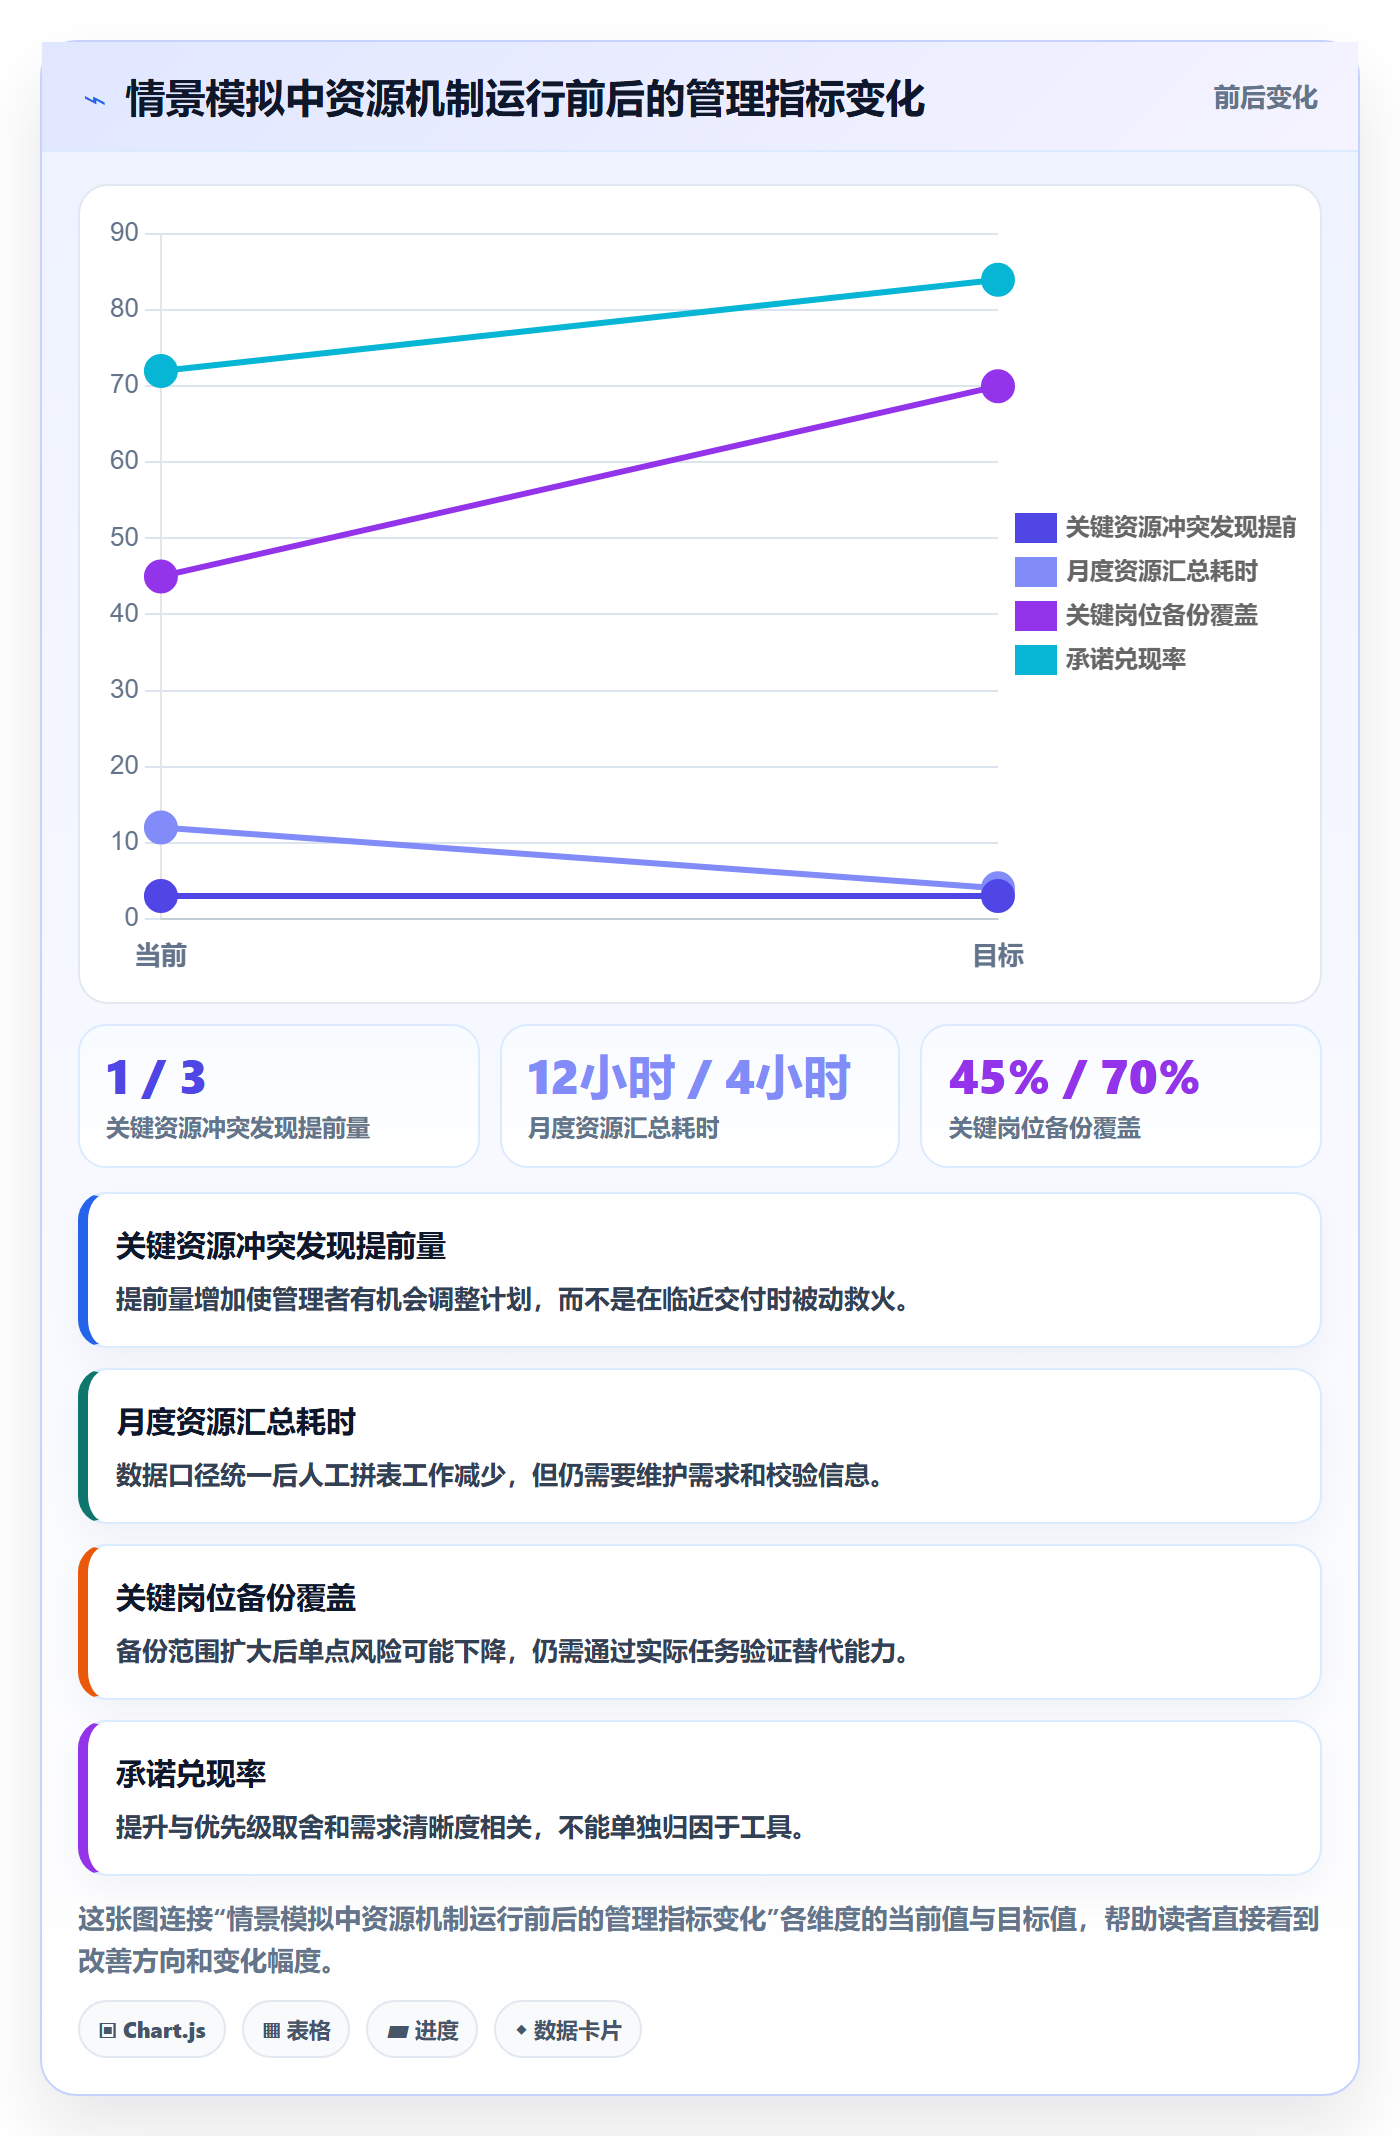Click the icon inside Chart.js chip
The image size is (1400, 2136).
[108, 2030]
